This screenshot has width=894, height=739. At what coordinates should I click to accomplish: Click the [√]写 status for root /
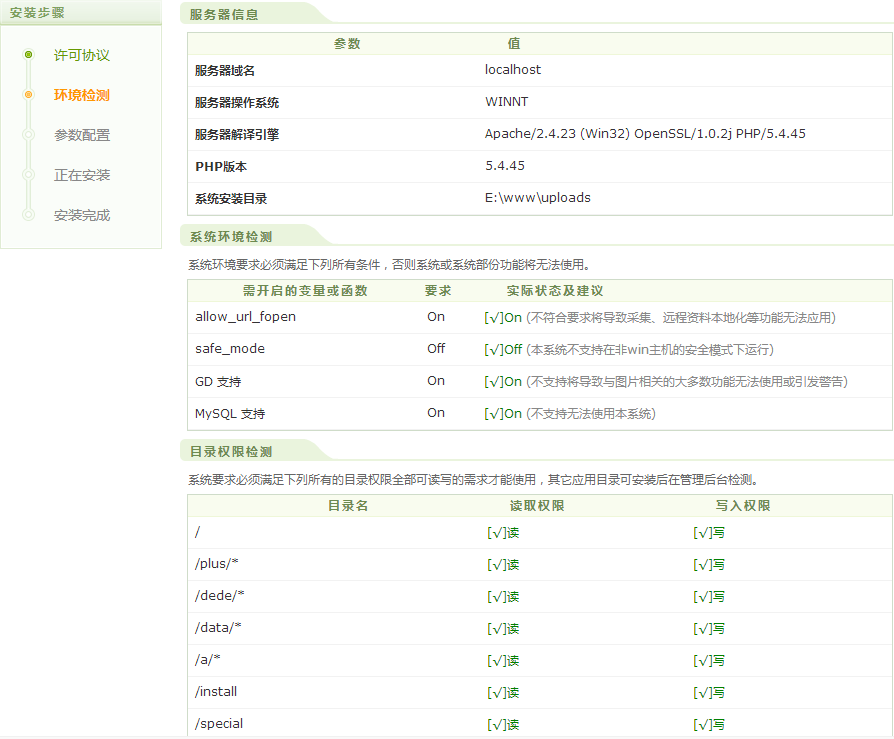point(709,533)
